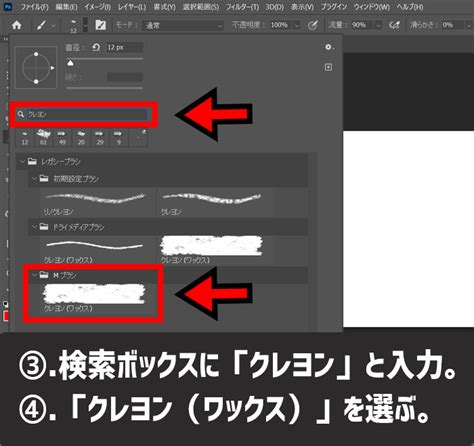Open the 滑らかさ 0% slider arrow
Viewport: 474px width, 446px height.
pyautogui.click(x=469, y=25)
